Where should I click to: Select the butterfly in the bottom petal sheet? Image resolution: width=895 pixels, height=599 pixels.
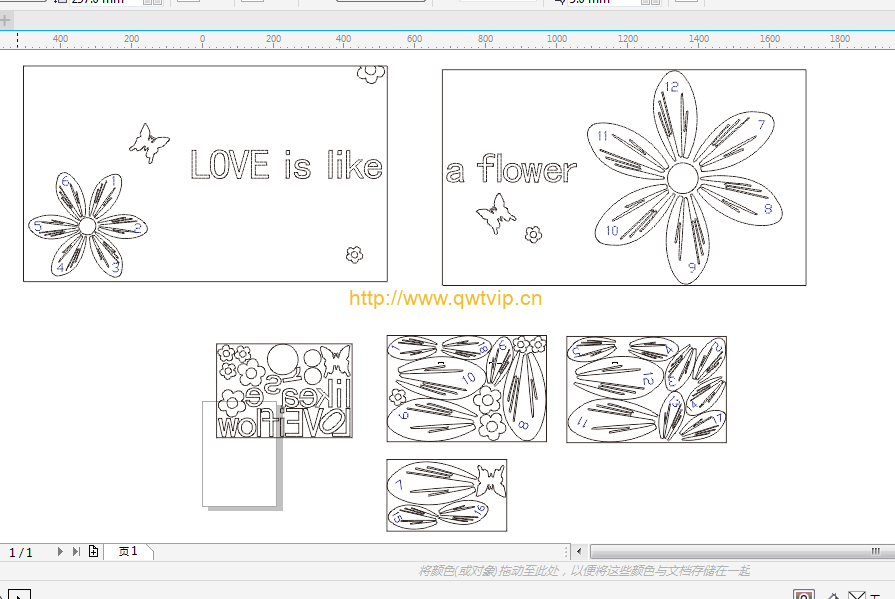tap(491, 481)
